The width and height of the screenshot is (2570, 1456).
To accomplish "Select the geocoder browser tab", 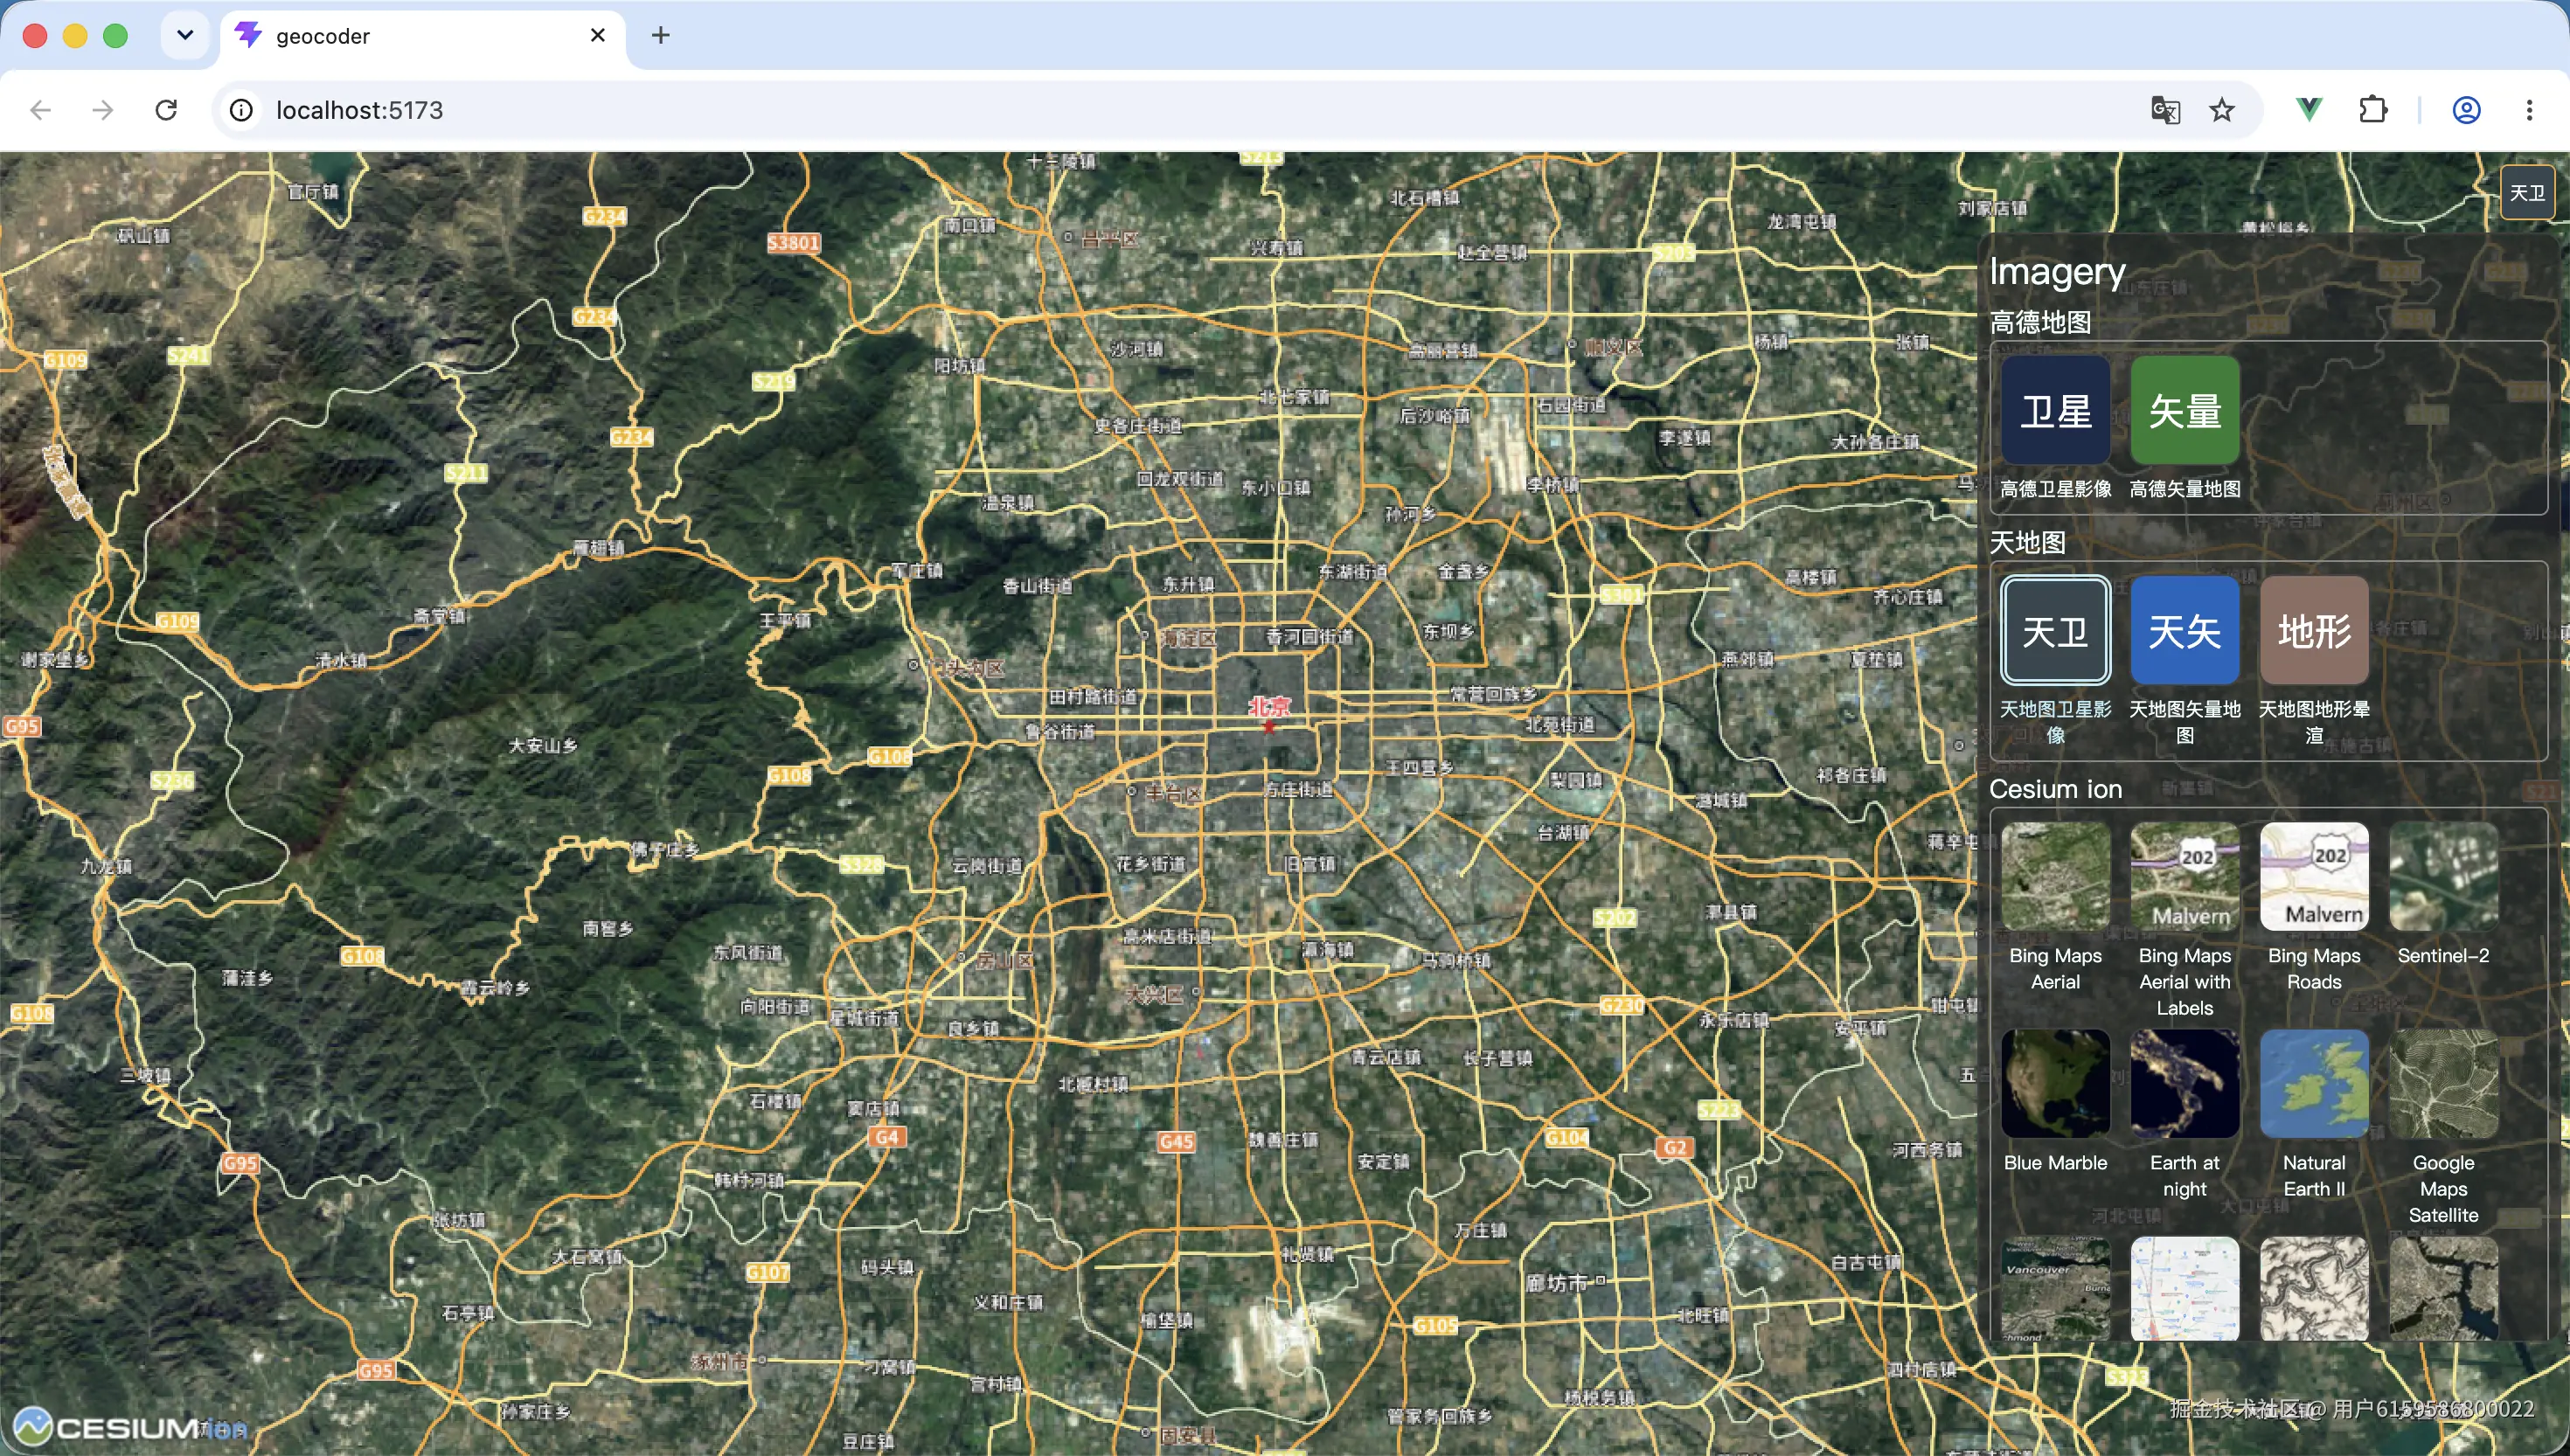I will tap(422, 36).
